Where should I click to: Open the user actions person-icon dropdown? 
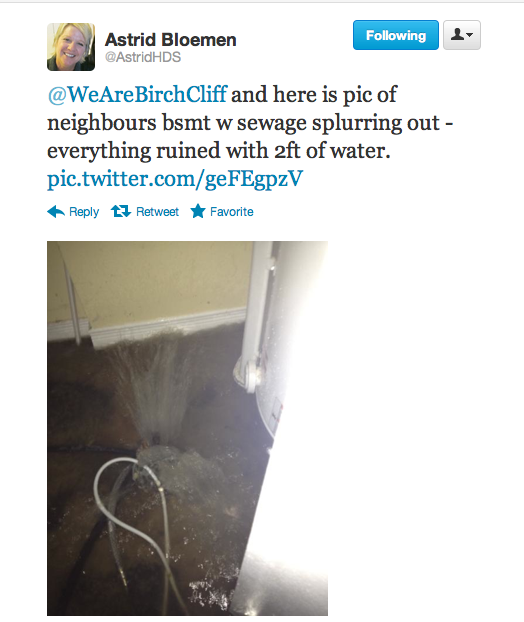point(462,35)
